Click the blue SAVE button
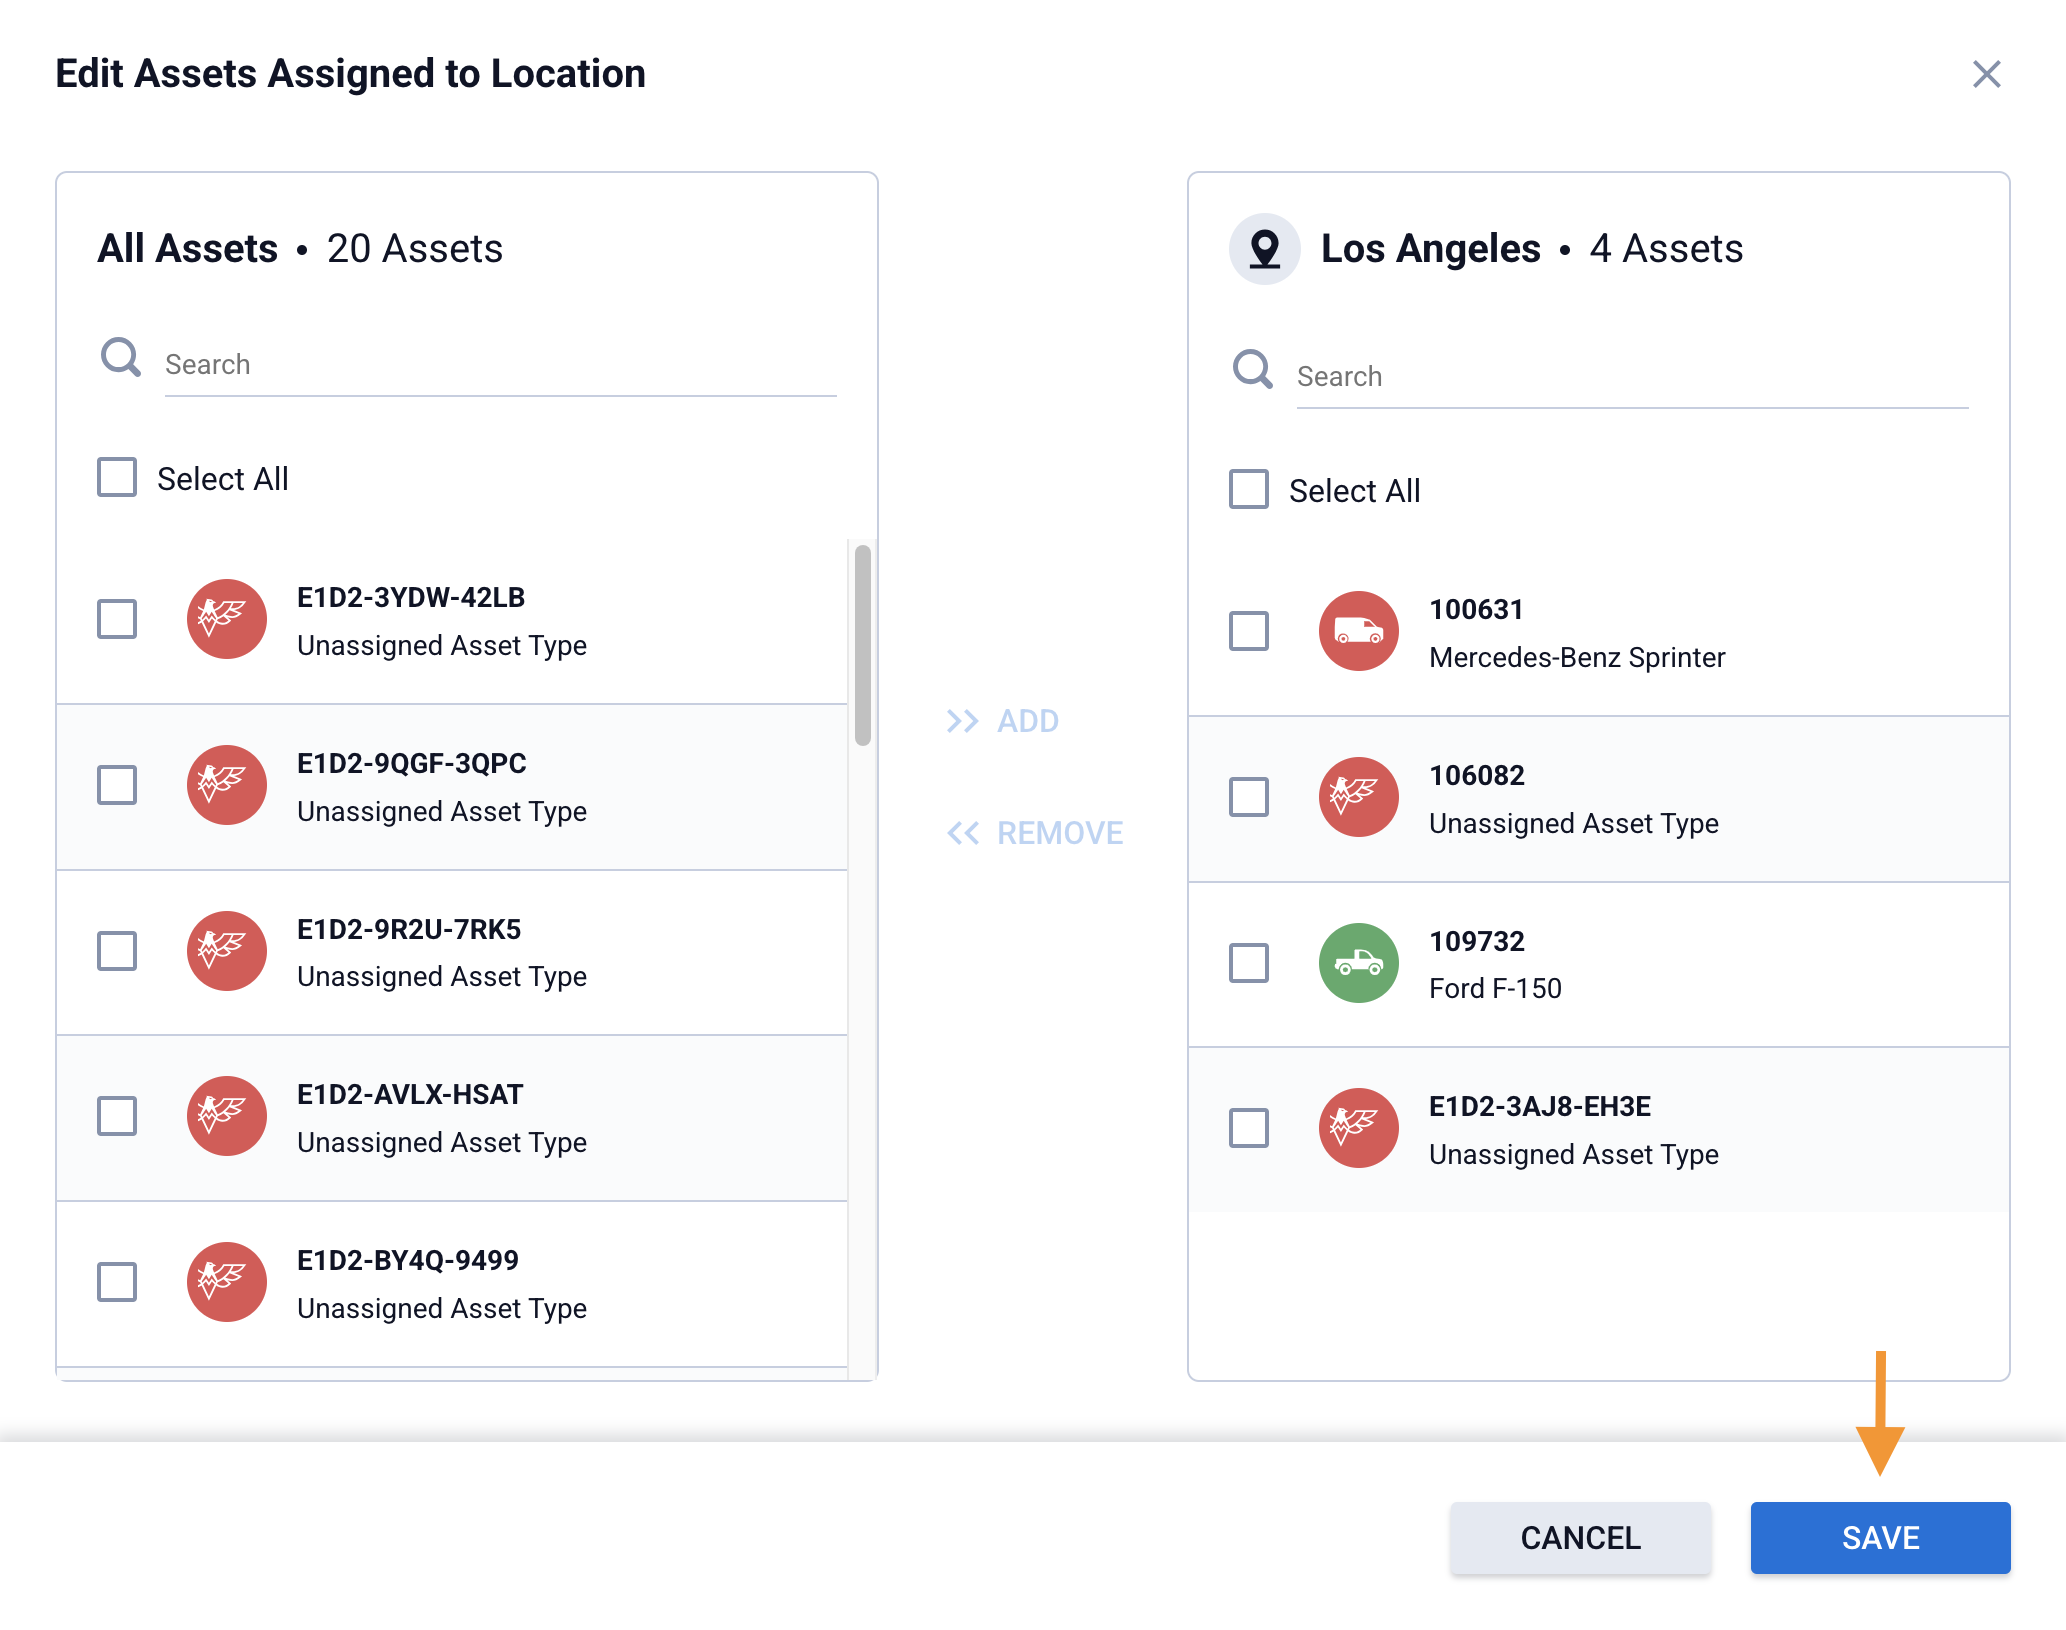 point(1879,1537)
